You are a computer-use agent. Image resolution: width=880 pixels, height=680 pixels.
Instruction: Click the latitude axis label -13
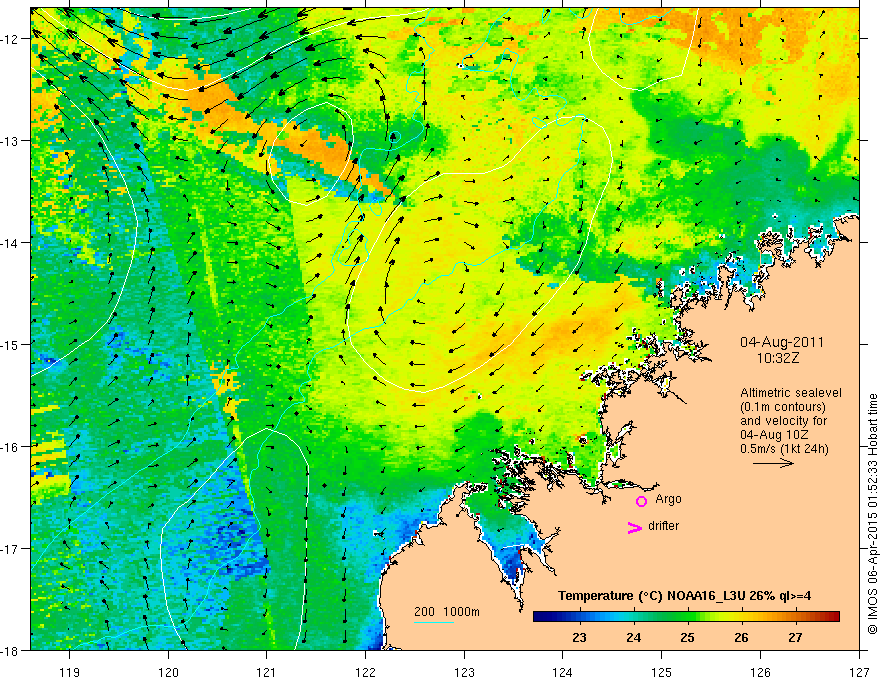10,141
